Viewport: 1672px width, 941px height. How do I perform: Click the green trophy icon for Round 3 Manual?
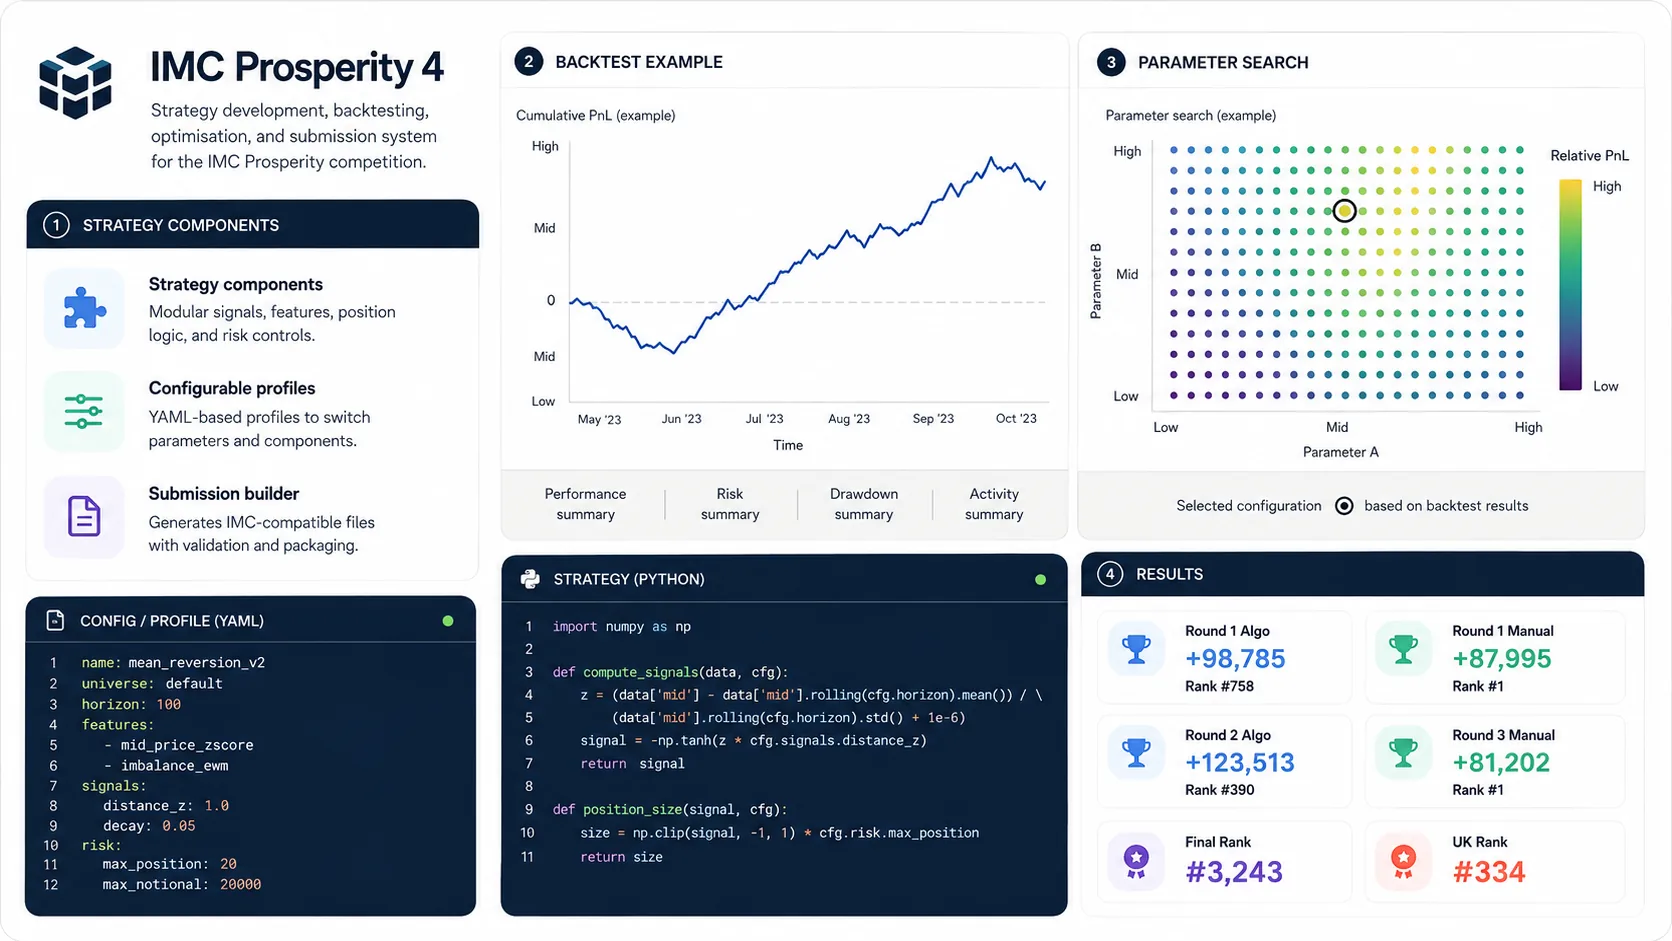[x=1403, y=753]
